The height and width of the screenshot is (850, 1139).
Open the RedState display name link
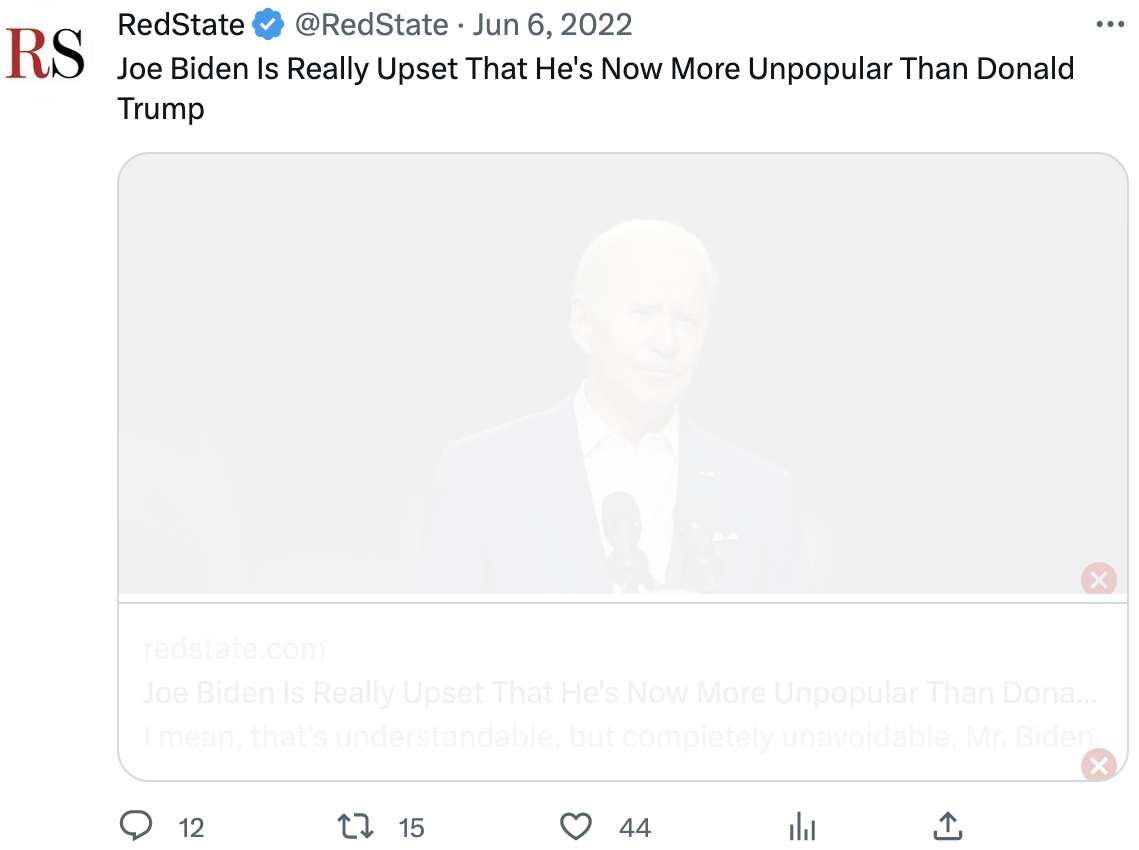tap(181, 25)
